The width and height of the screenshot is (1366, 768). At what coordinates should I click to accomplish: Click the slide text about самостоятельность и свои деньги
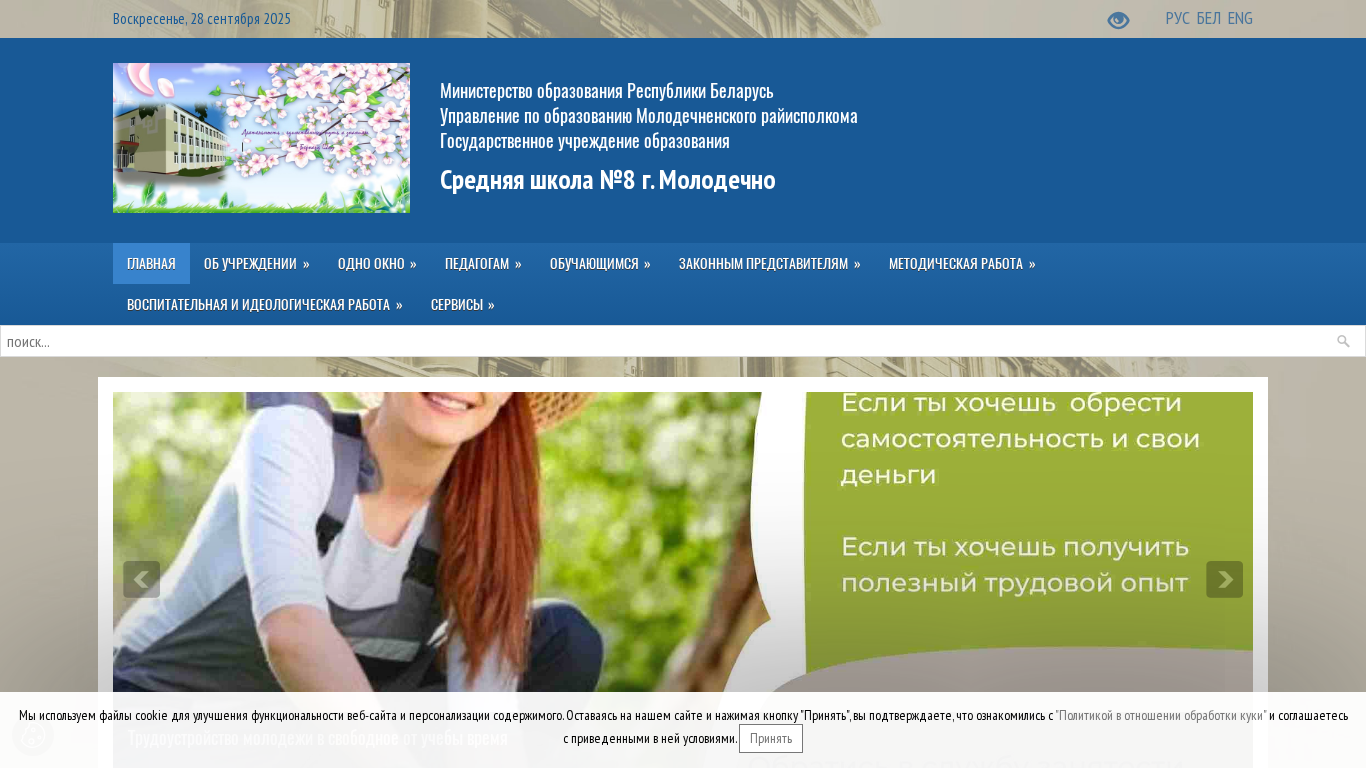1020,439
